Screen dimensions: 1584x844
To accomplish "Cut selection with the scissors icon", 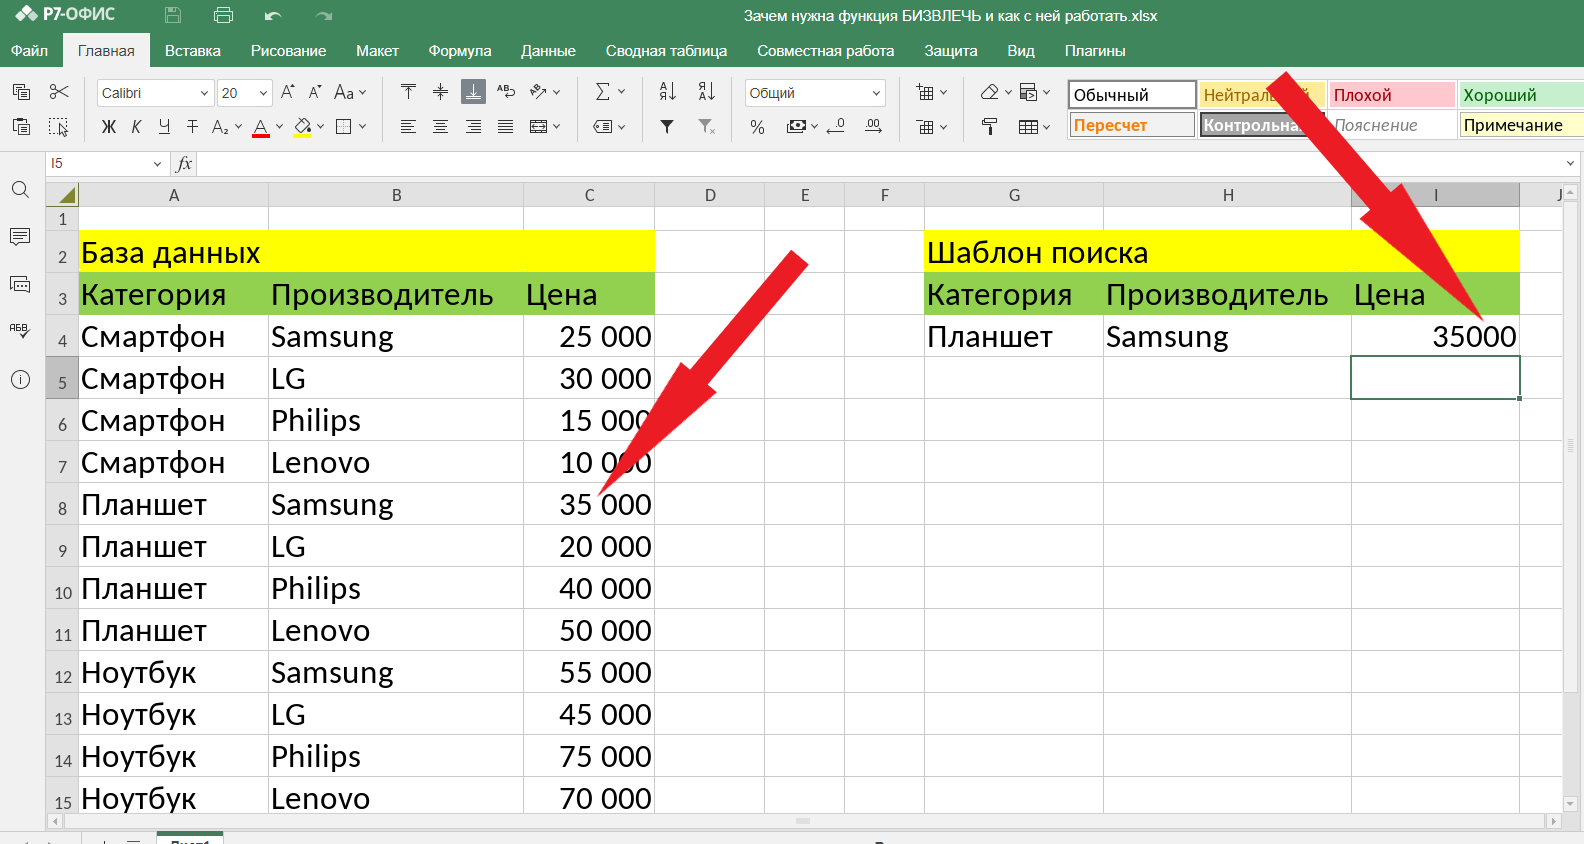I will (x=59, y=92).
